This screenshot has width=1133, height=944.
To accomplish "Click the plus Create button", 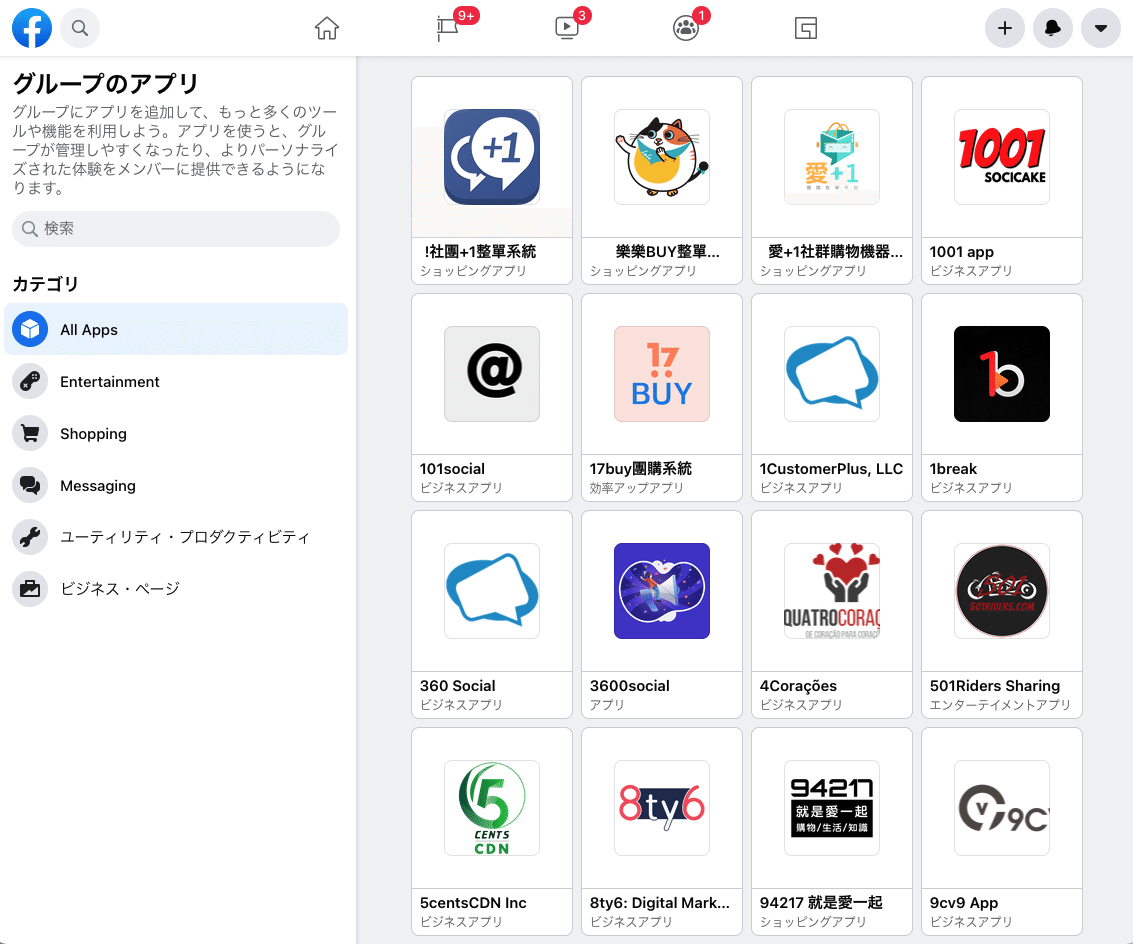I will [x=1004, y=28].
